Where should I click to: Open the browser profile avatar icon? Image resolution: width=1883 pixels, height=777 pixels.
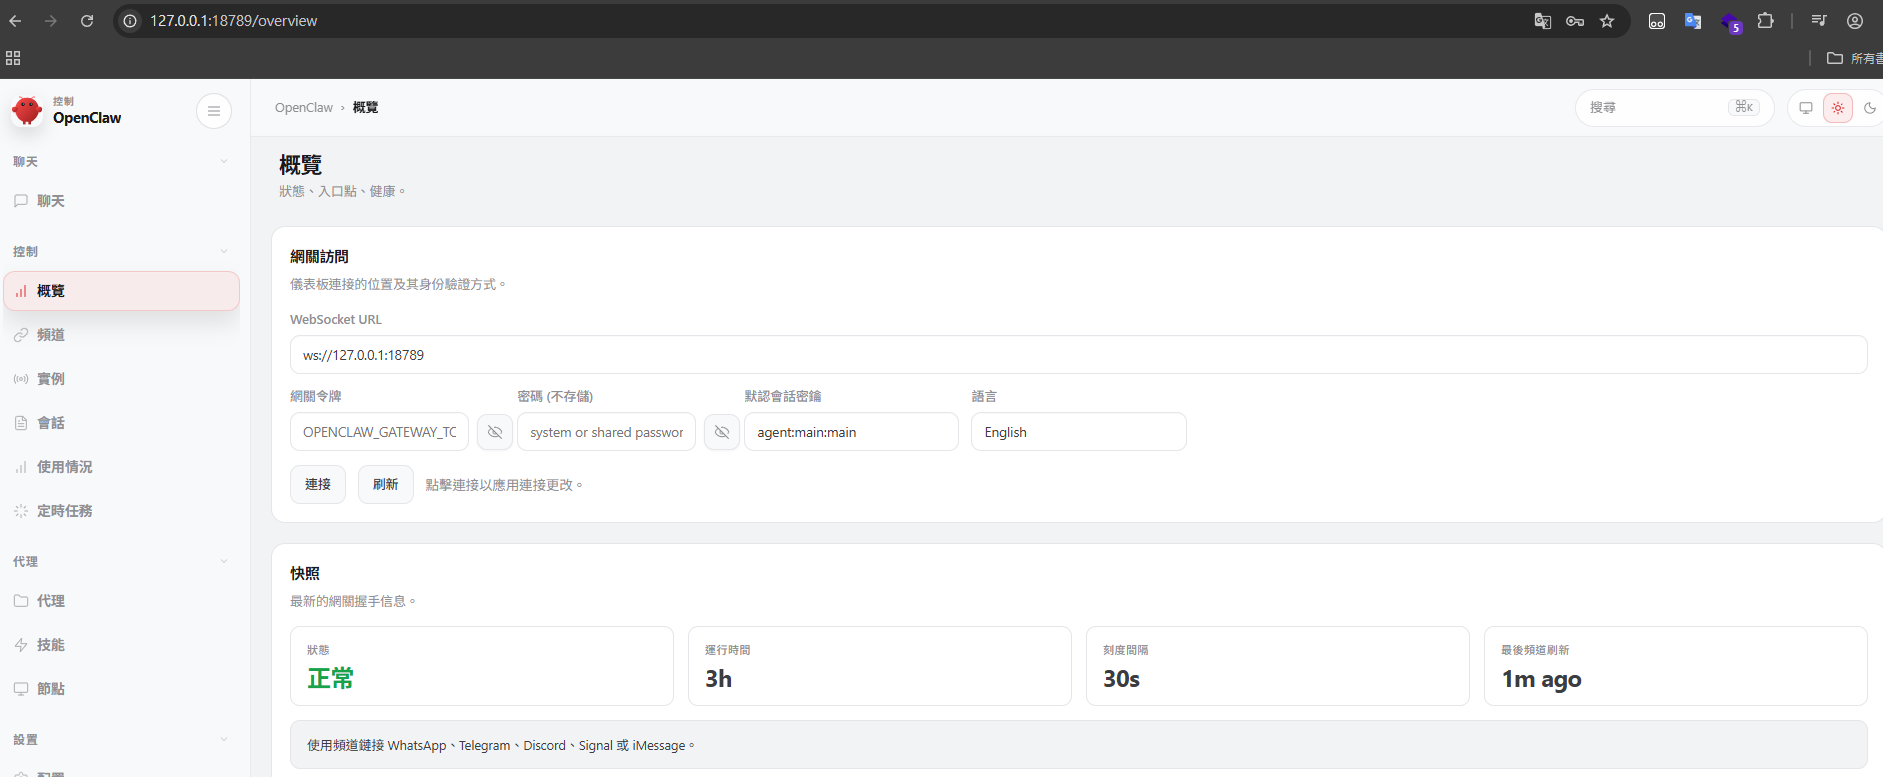1854,21
